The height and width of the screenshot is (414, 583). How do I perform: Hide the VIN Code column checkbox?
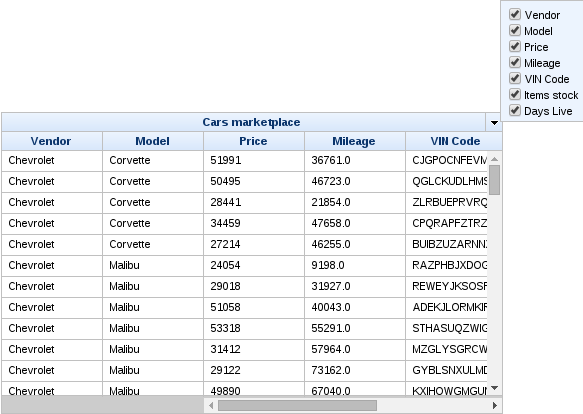point(515,78)
